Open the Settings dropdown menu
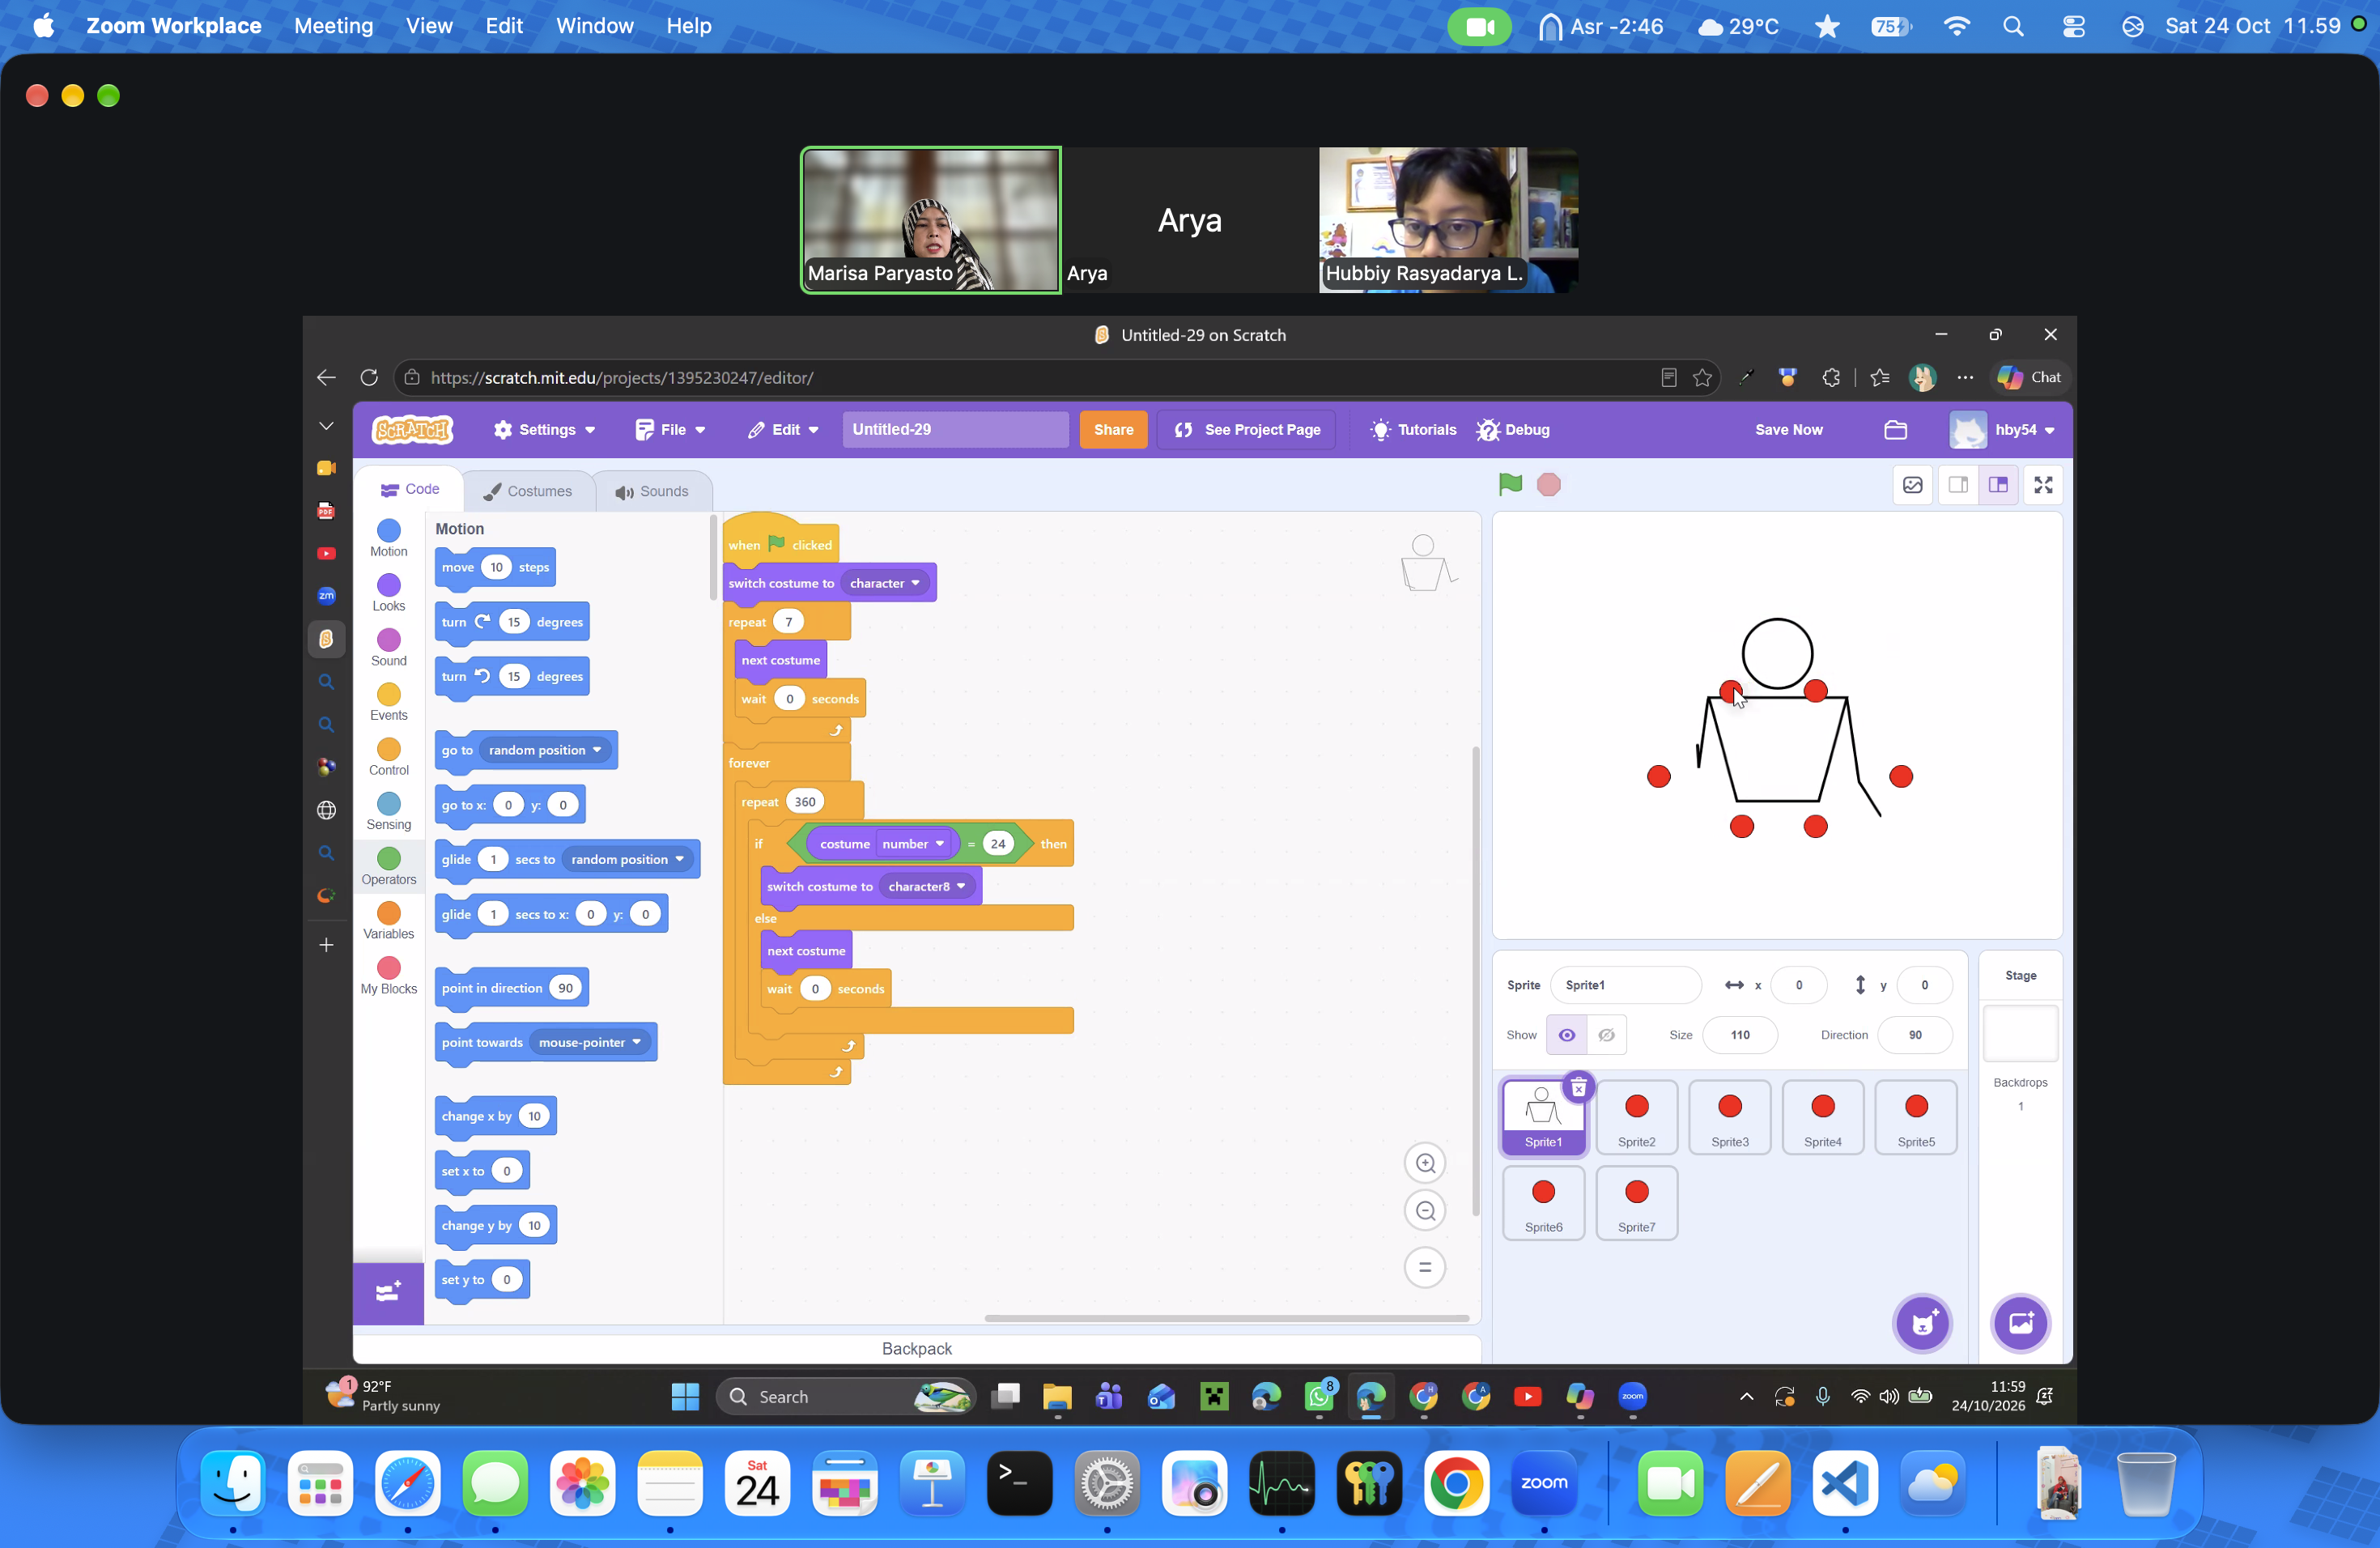This screenshot has width=2380, height=1548. [545, 430]
